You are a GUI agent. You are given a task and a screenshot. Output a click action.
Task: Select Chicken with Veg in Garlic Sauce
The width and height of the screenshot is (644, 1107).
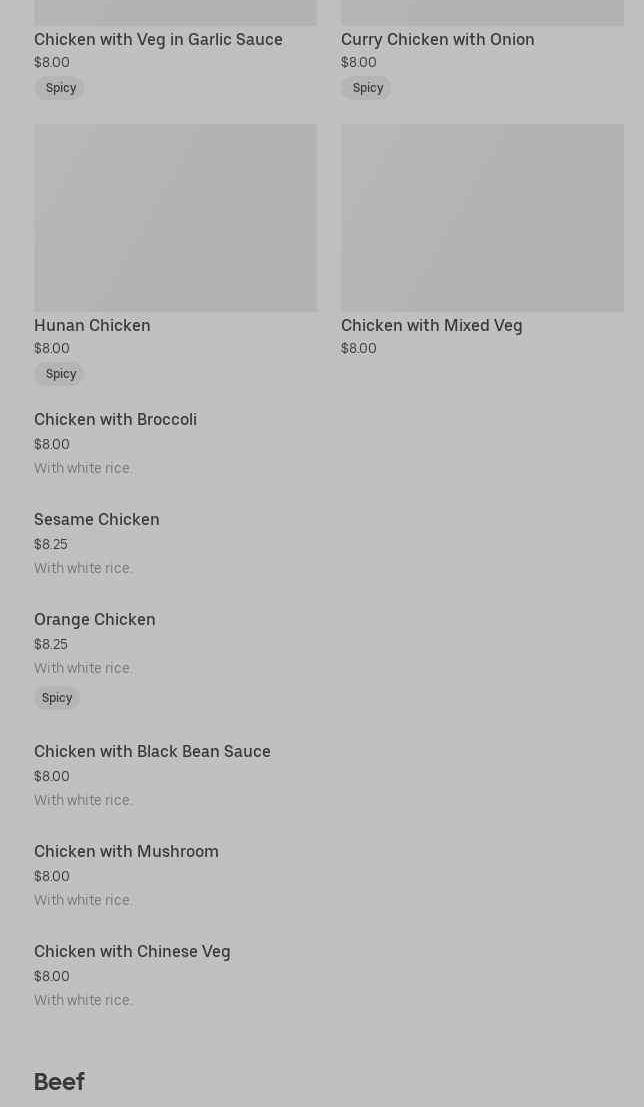158,40
